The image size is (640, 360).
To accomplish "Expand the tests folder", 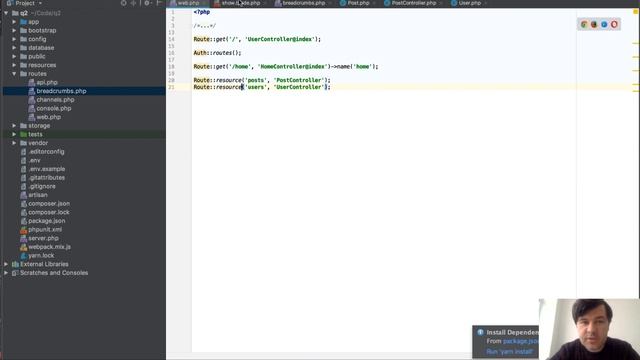I will (14, 134).
